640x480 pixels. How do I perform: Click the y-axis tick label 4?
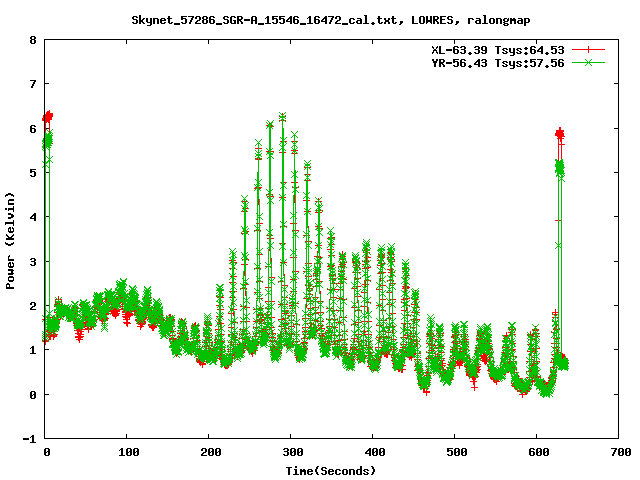33,217
